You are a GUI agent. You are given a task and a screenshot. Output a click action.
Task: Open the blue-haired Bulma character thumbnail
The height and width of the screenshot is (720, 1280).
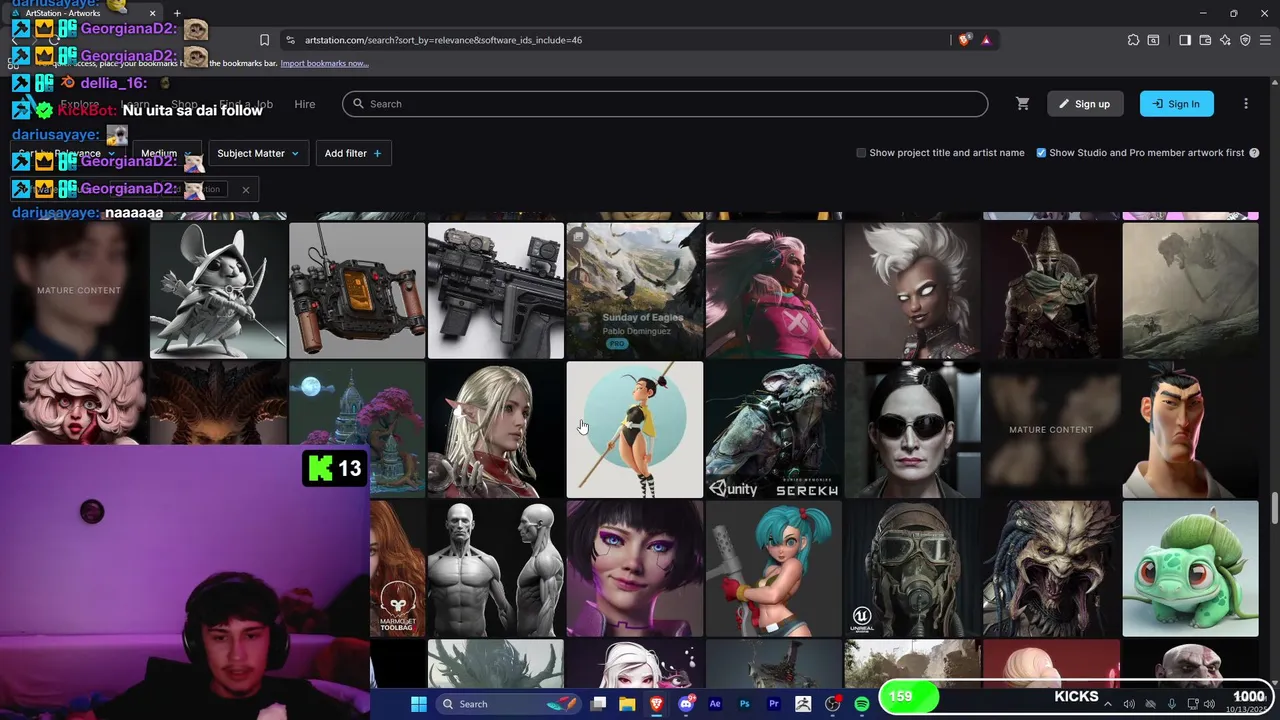774,568
